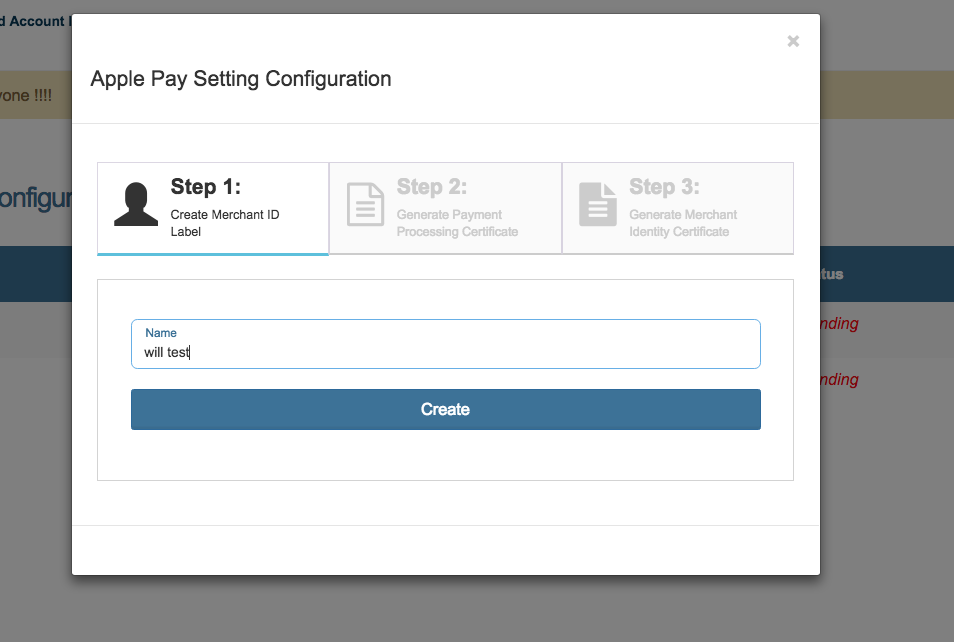The height and width of the screenshot is (642, 954).
Task: Click the 'Apple Pay Setting Configuration' title
Action: pos(241,79)
